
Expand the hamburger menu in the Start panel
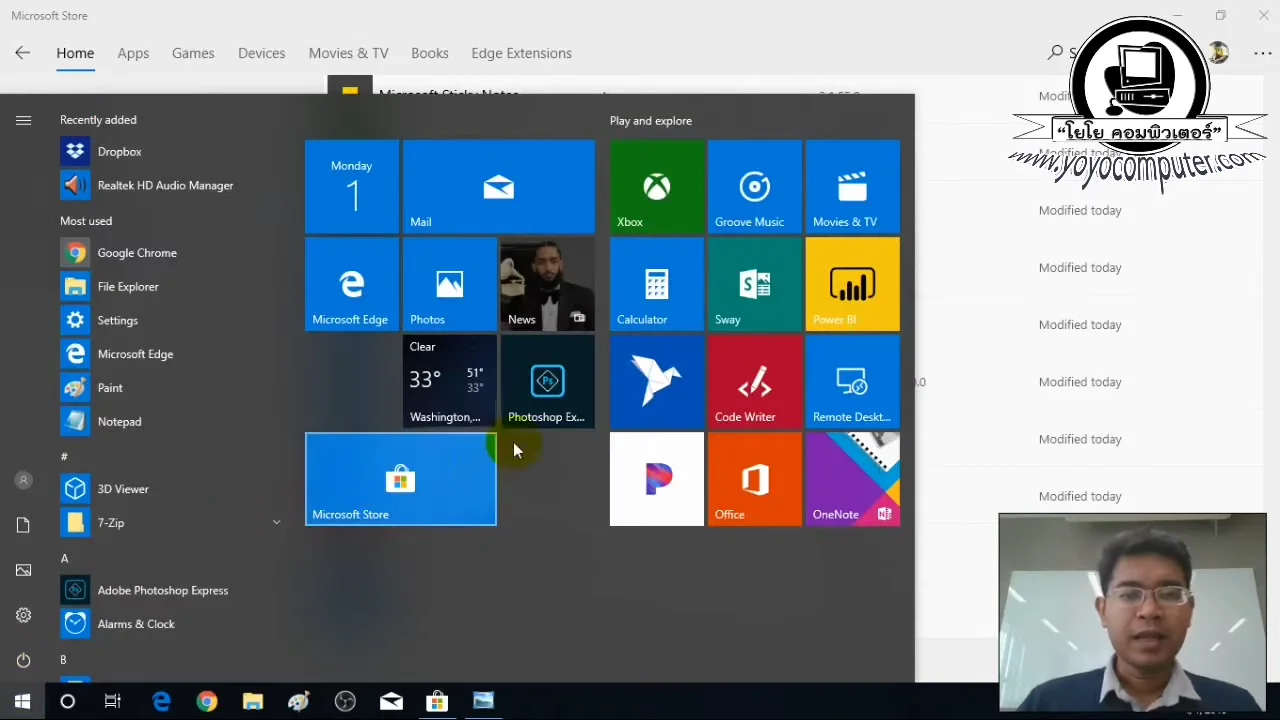[23, 120]
